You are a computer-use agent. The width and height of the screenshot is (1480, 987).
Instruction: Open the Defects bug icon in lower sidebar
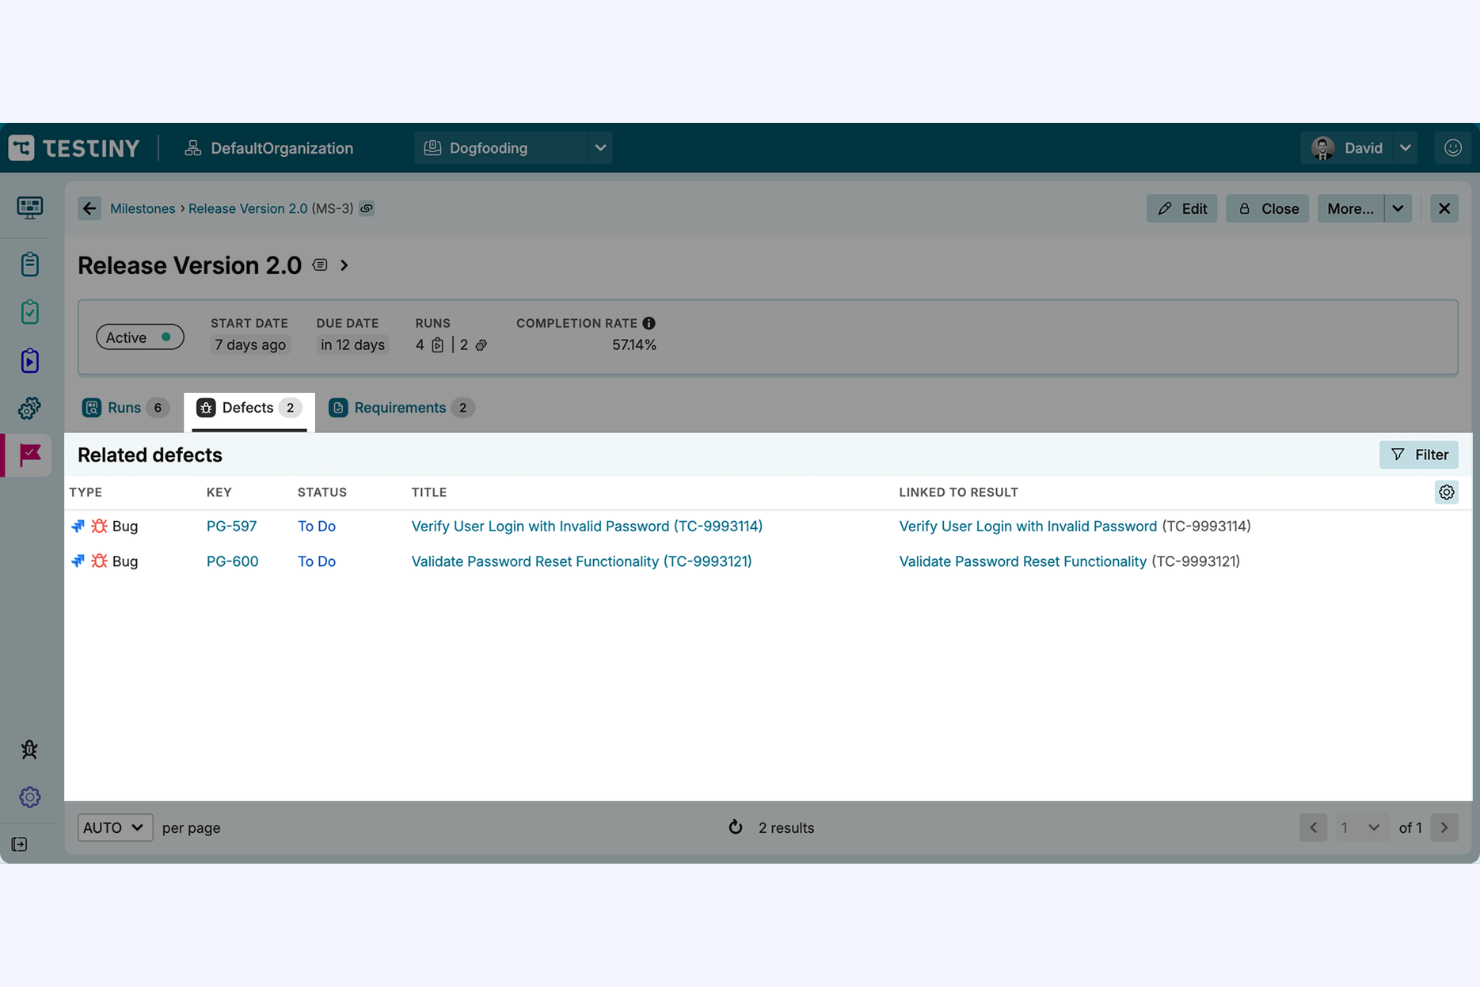tap(27, 749)
